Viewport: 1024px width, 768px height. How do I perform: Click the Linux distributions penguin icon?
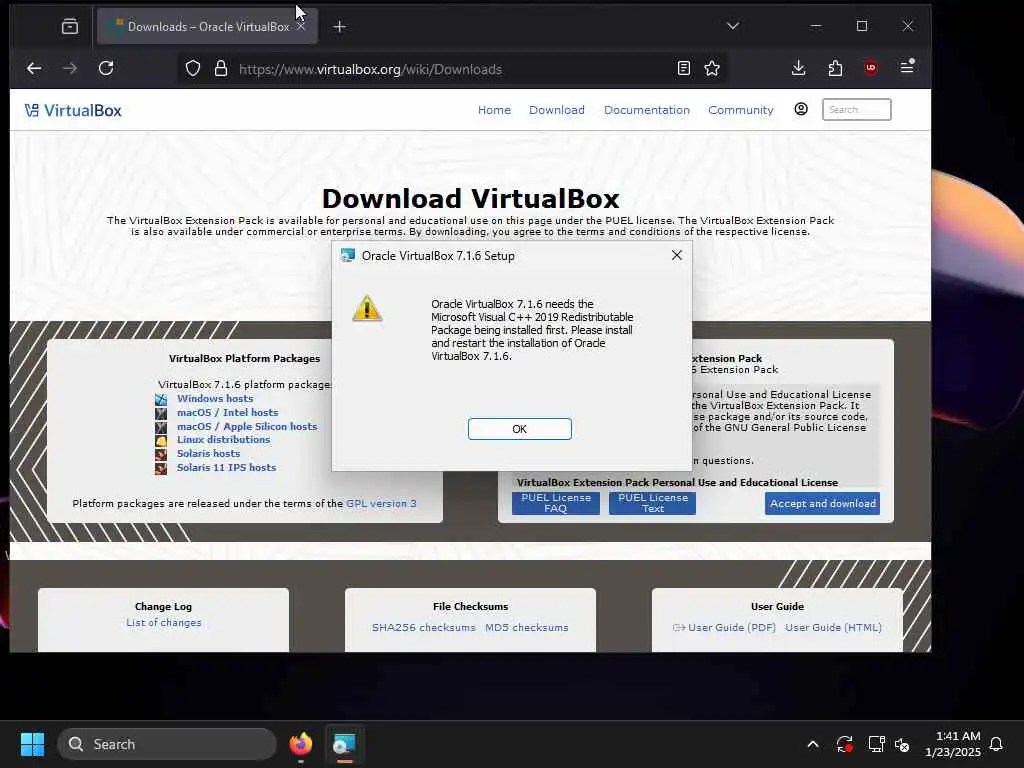[x=161, y=441]
